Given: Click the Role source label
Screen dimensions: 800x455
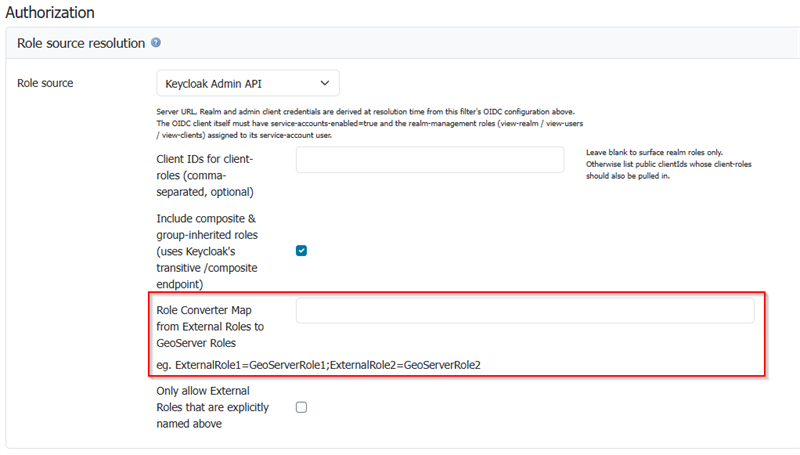Looking at the screenshot, I should click(45, 83).
